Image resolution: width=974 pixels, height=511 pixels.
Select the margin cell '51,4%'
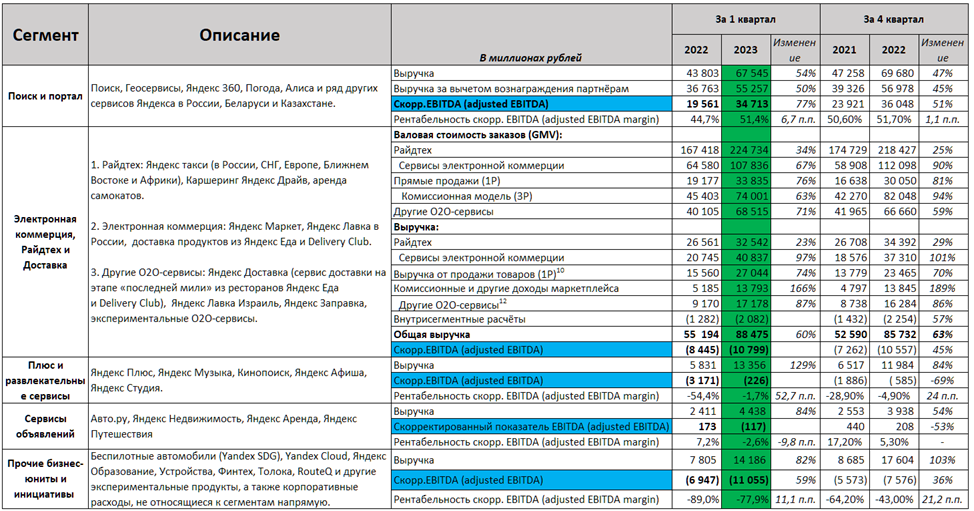pyautogui.click(x=745, y=119)
